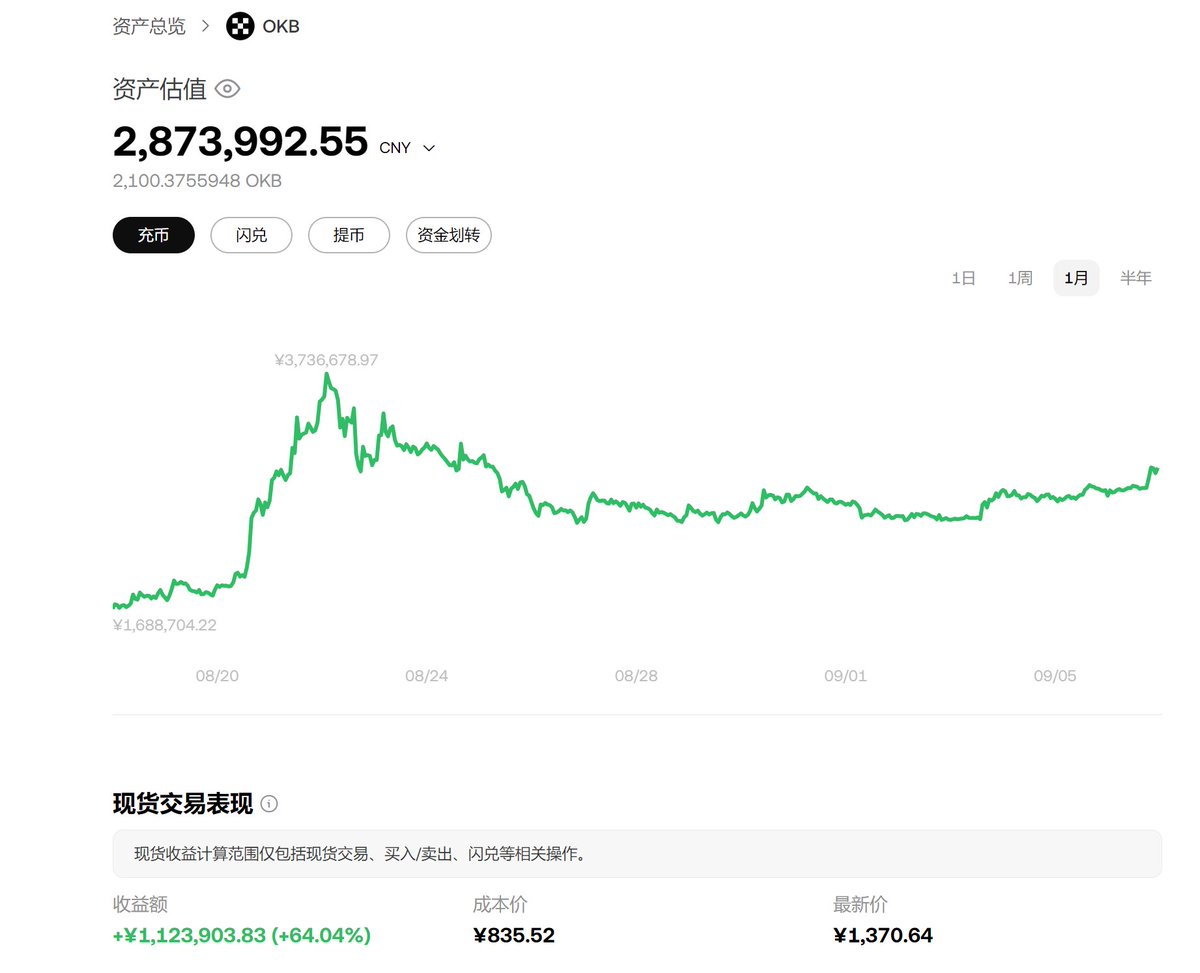Viewport: 1200px width, 973px height.
Task: Open the 现货交易表现 info tooltip
Action: (x=270, y=804)
